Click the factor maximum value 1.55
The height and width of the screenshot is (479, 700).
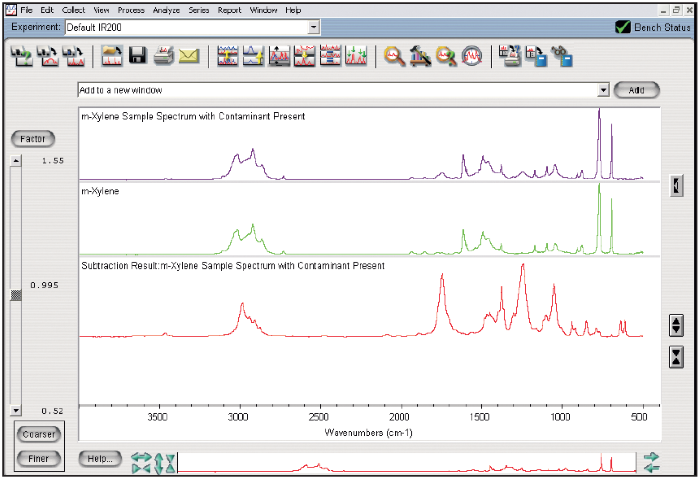53,161
